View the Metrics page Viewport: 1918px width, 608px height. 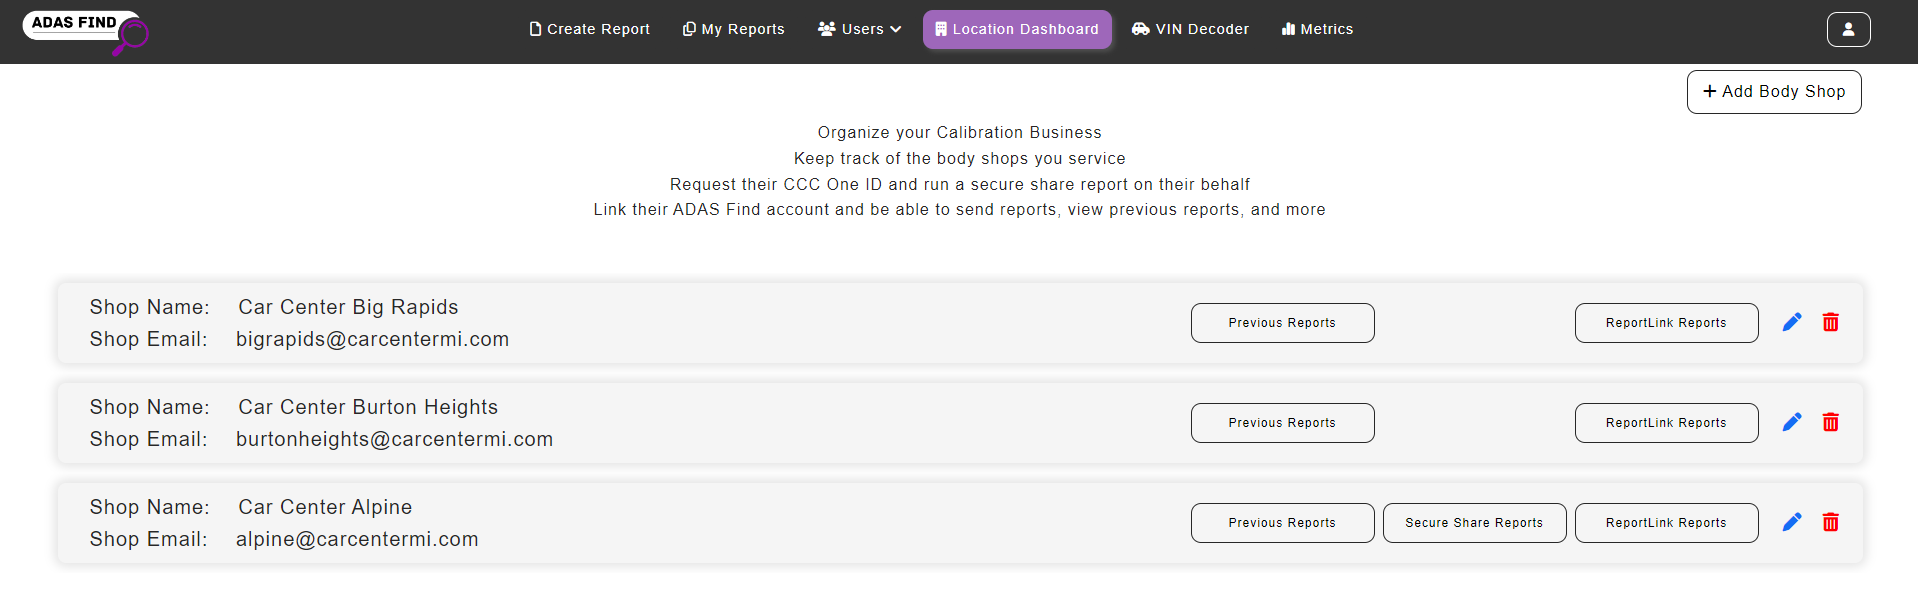[x=1317, y=29]
